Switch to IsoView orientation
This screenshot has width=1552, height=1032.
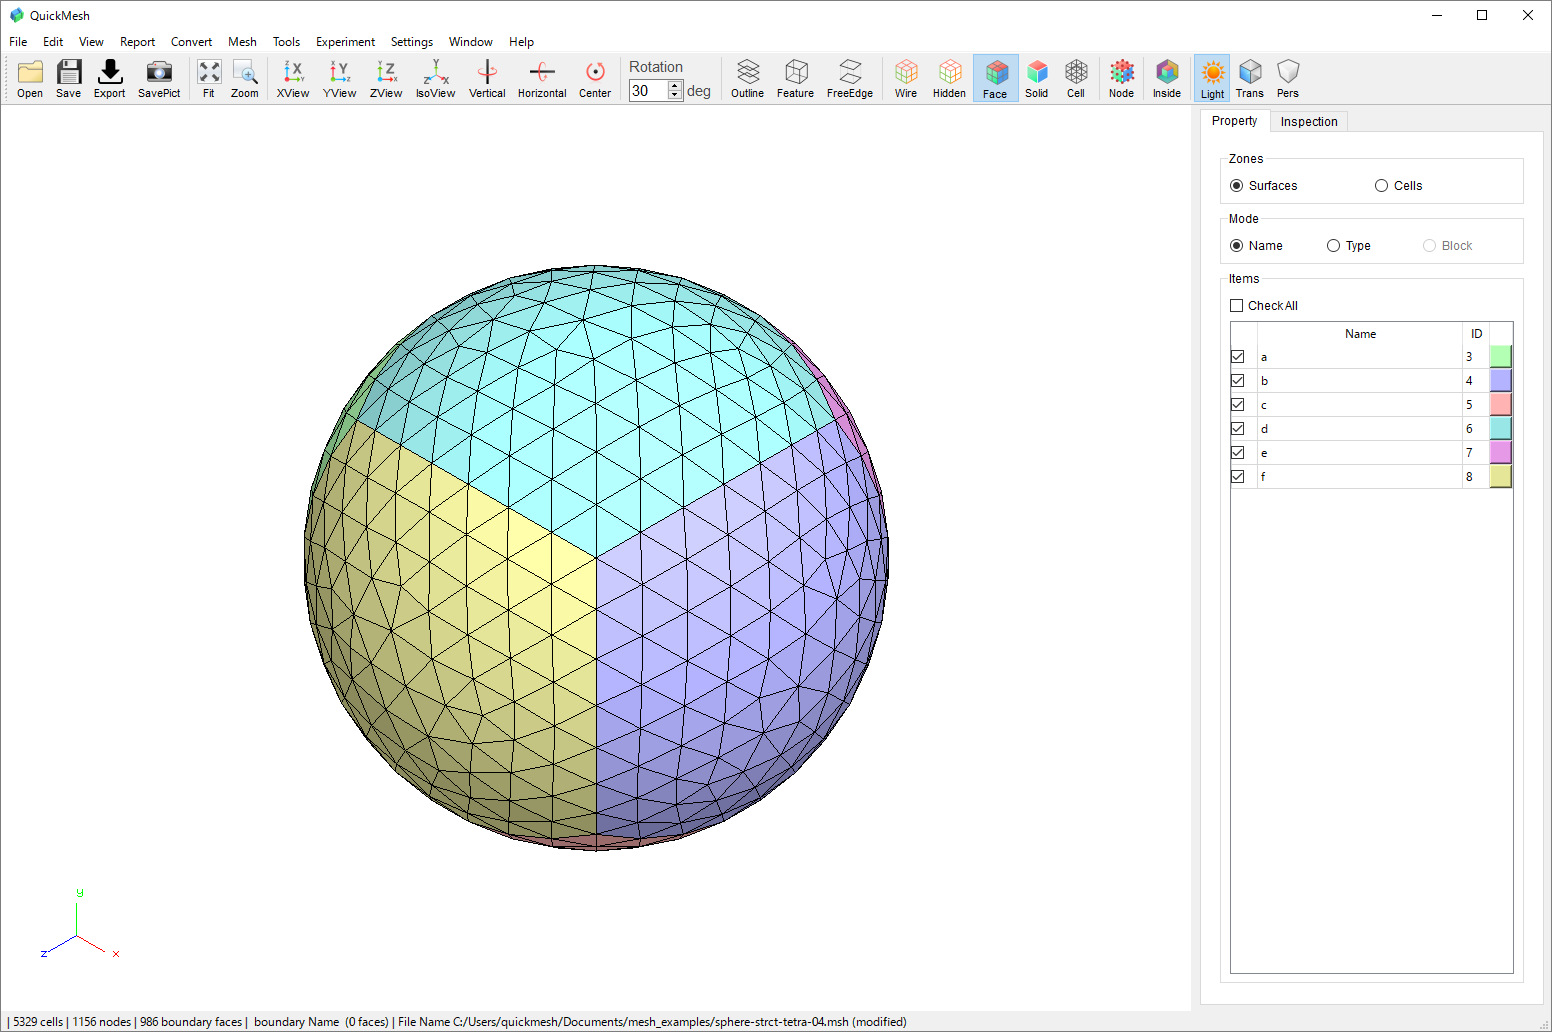click(436, 78)
